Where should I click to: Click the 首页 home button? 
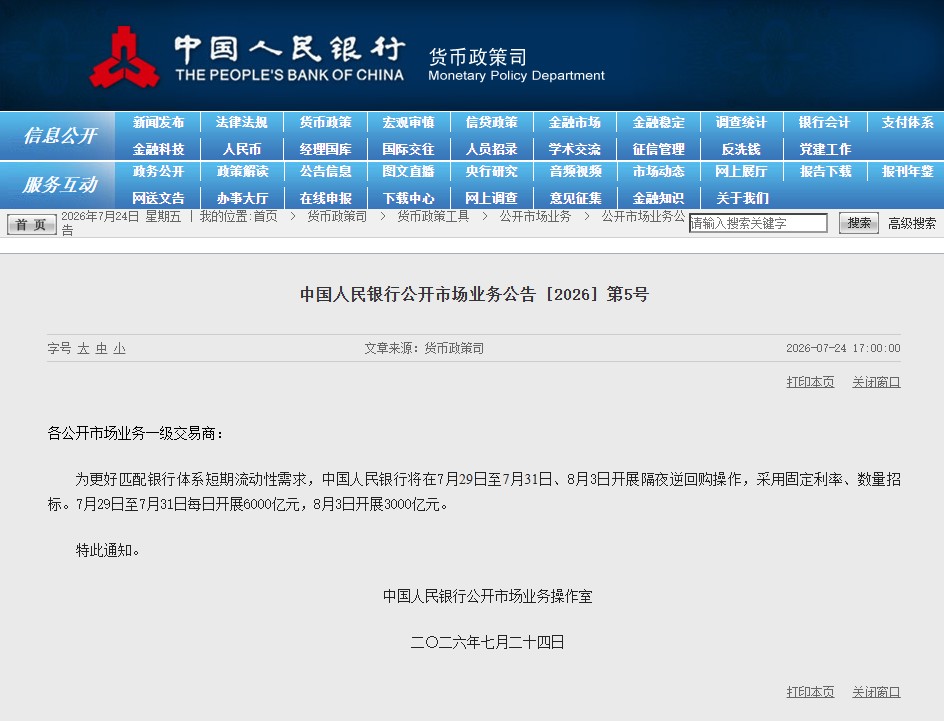click(31, 224)
